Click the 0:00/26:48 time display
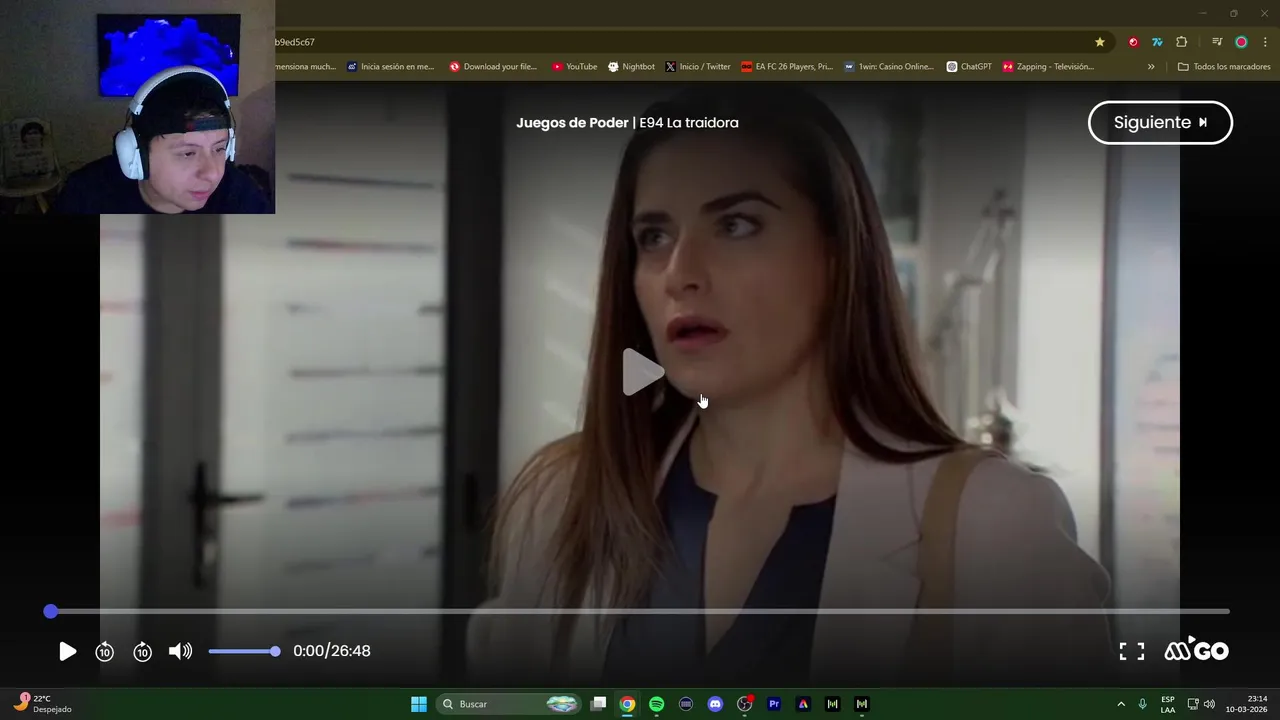This screenshot has width=1280, height=720. [x=332, y=651]
